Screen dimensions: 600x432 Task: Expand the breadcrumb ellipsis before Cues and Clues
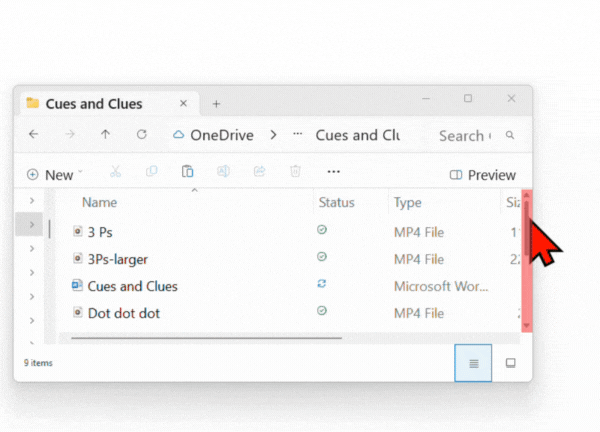click(297, 135)
